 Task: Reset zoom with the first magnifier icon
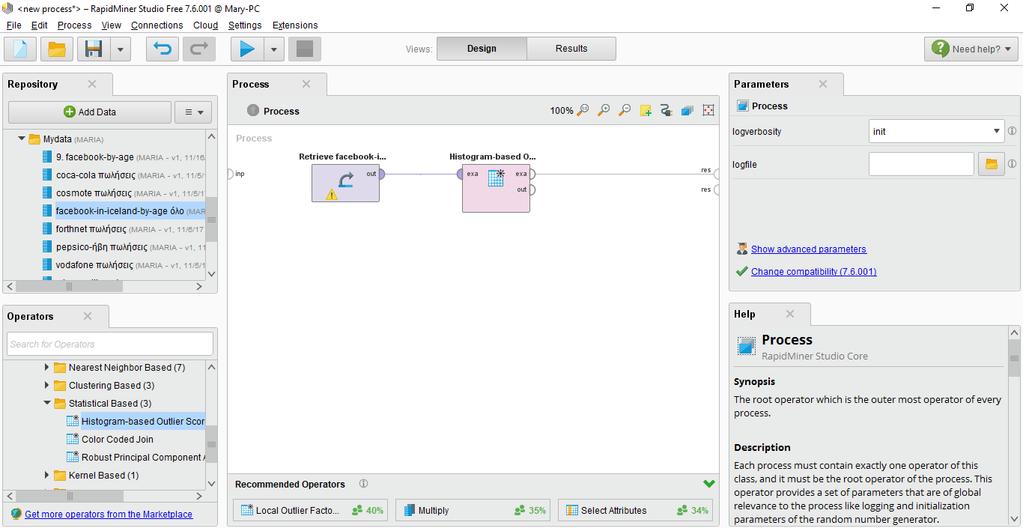(x=584, y=110)
